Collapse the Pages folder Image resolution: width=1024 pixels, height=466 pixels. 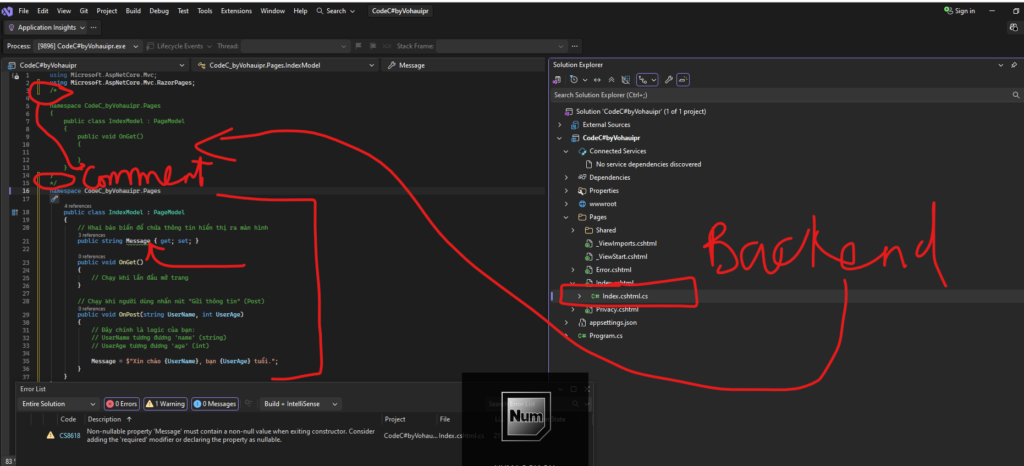click(x=566, y=216)
